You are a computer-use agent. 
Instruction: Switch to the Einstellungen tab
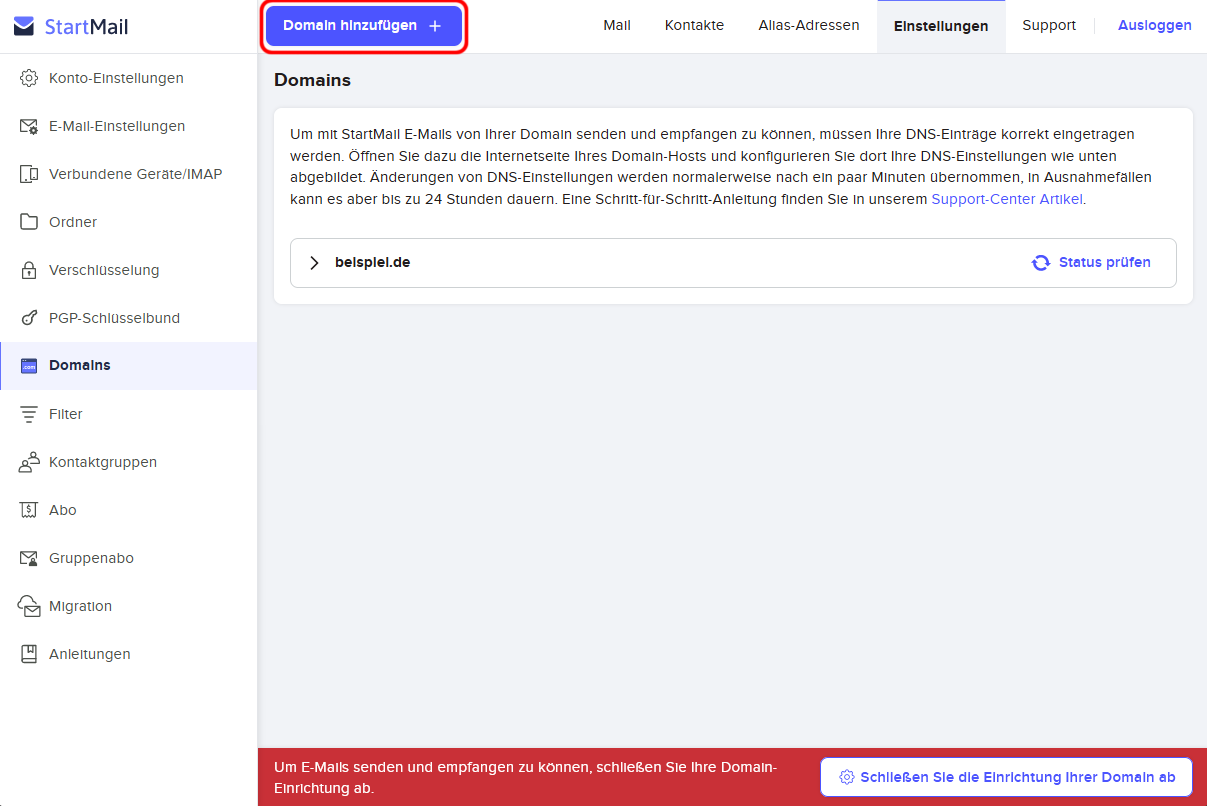[941, 26]
